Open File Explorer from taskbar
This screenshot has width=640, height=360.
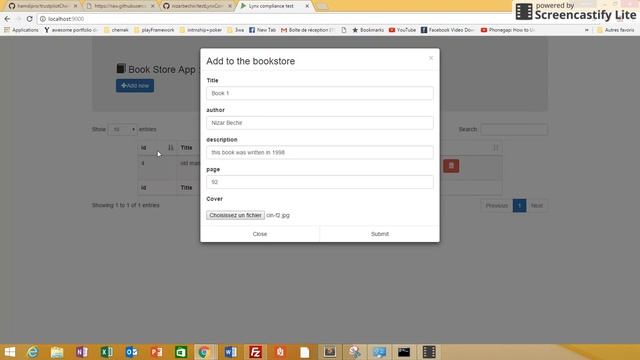tap(57, 352)
